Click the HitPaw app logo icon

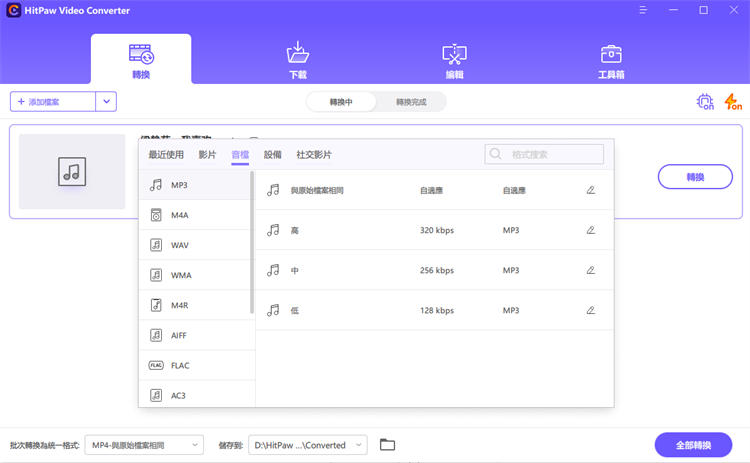click(13, 10)
